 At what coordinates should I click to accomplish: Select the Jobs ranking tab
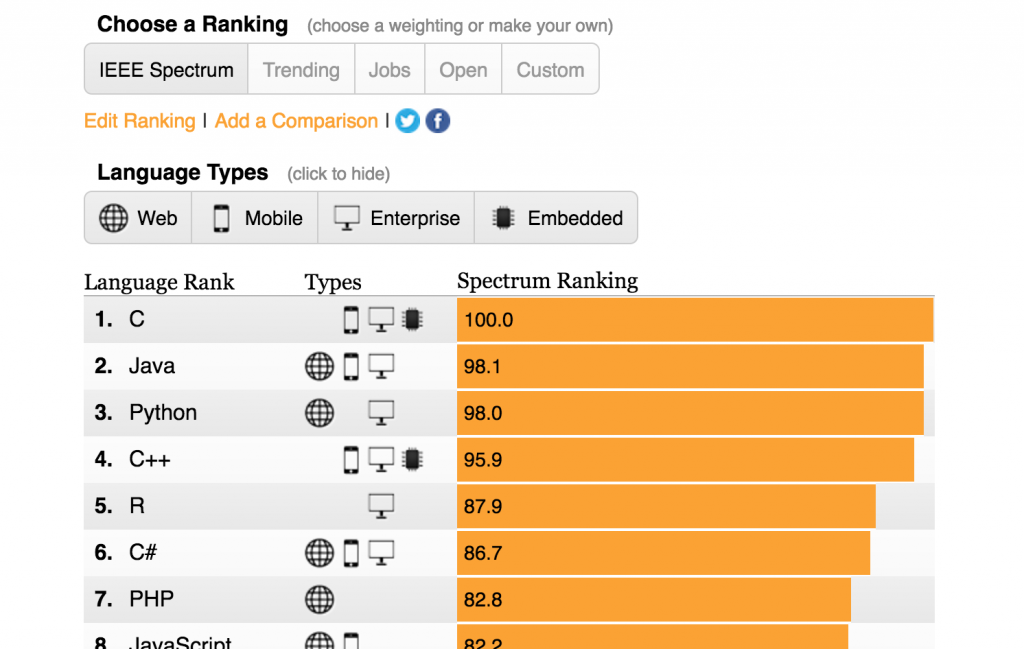click(x=389, y=69)
